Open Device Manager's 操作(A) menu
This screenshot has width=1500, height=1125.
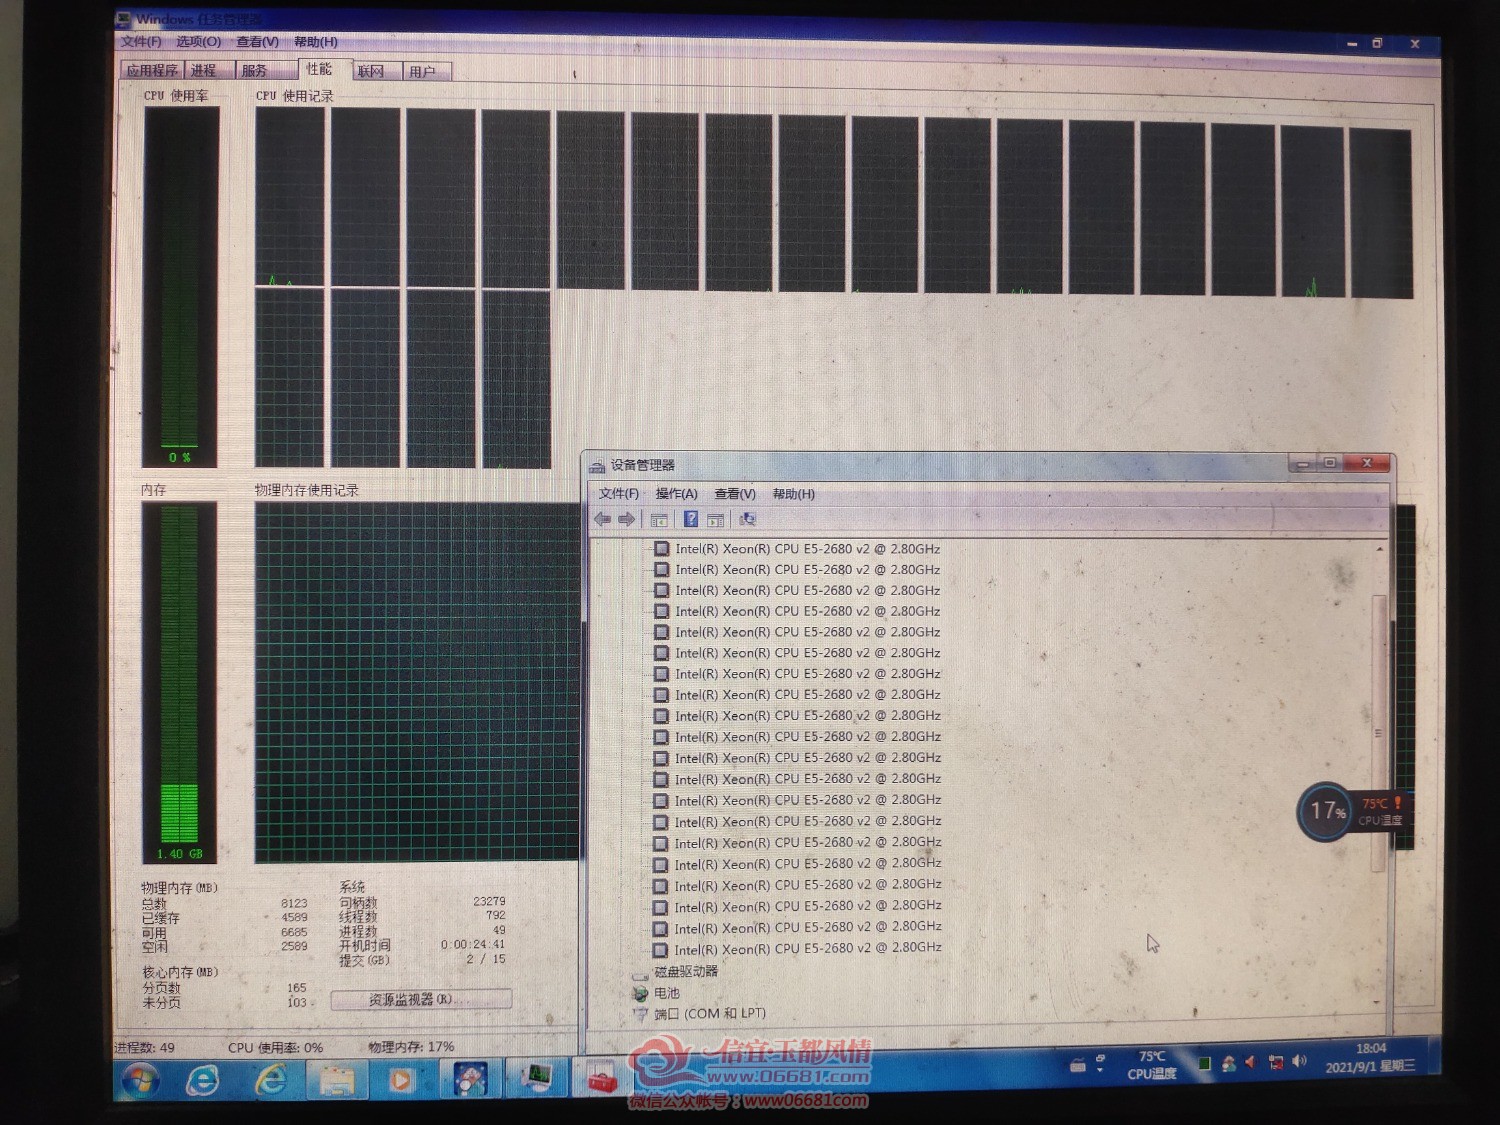tap(676, 494)
